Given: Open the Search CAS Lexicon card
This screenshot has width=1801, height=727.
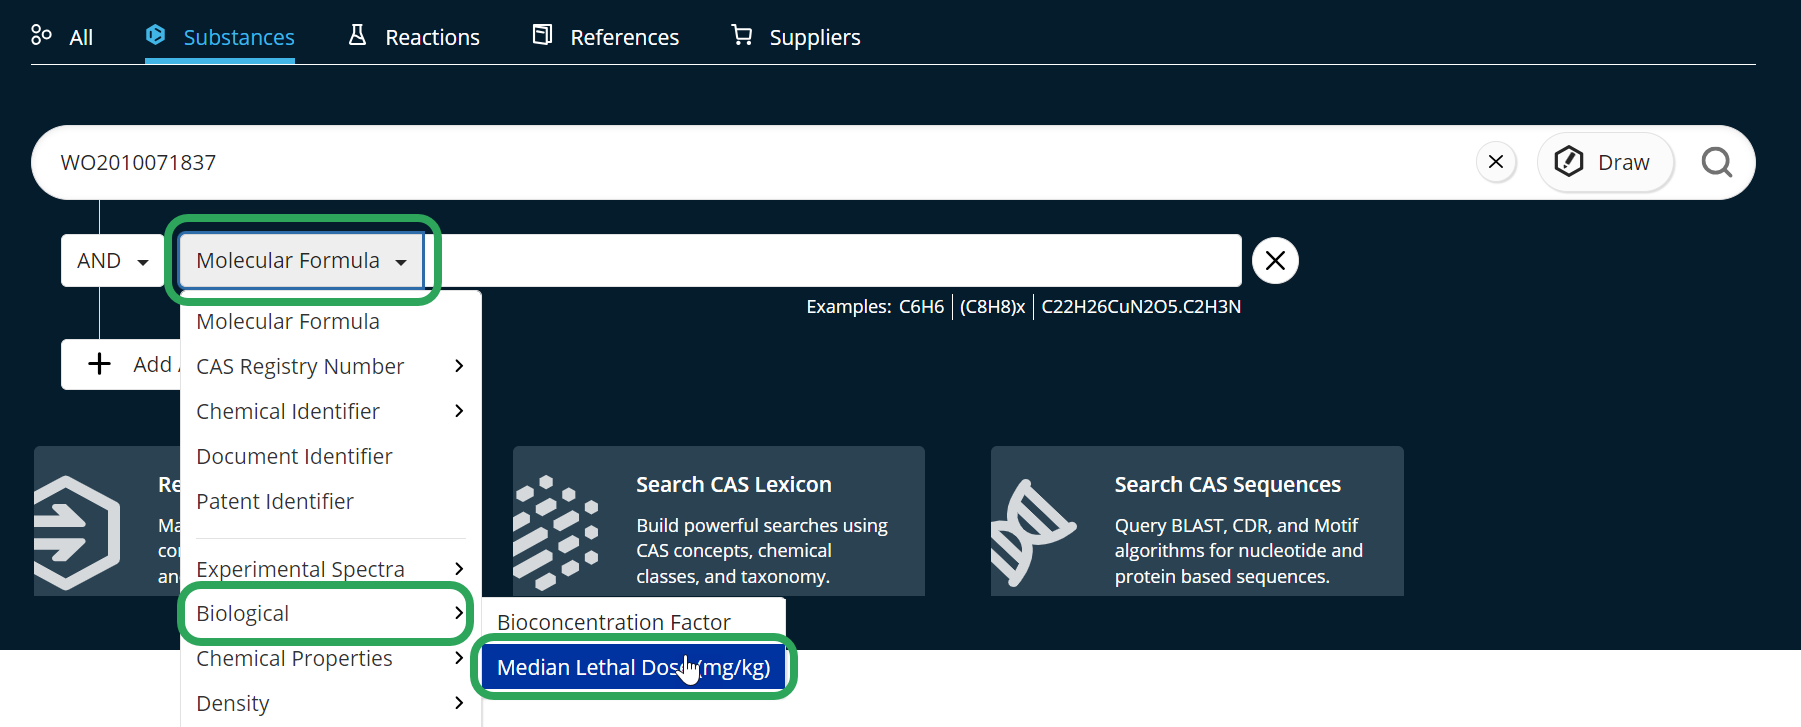Looking at the screenshot, I should point(719,521).
